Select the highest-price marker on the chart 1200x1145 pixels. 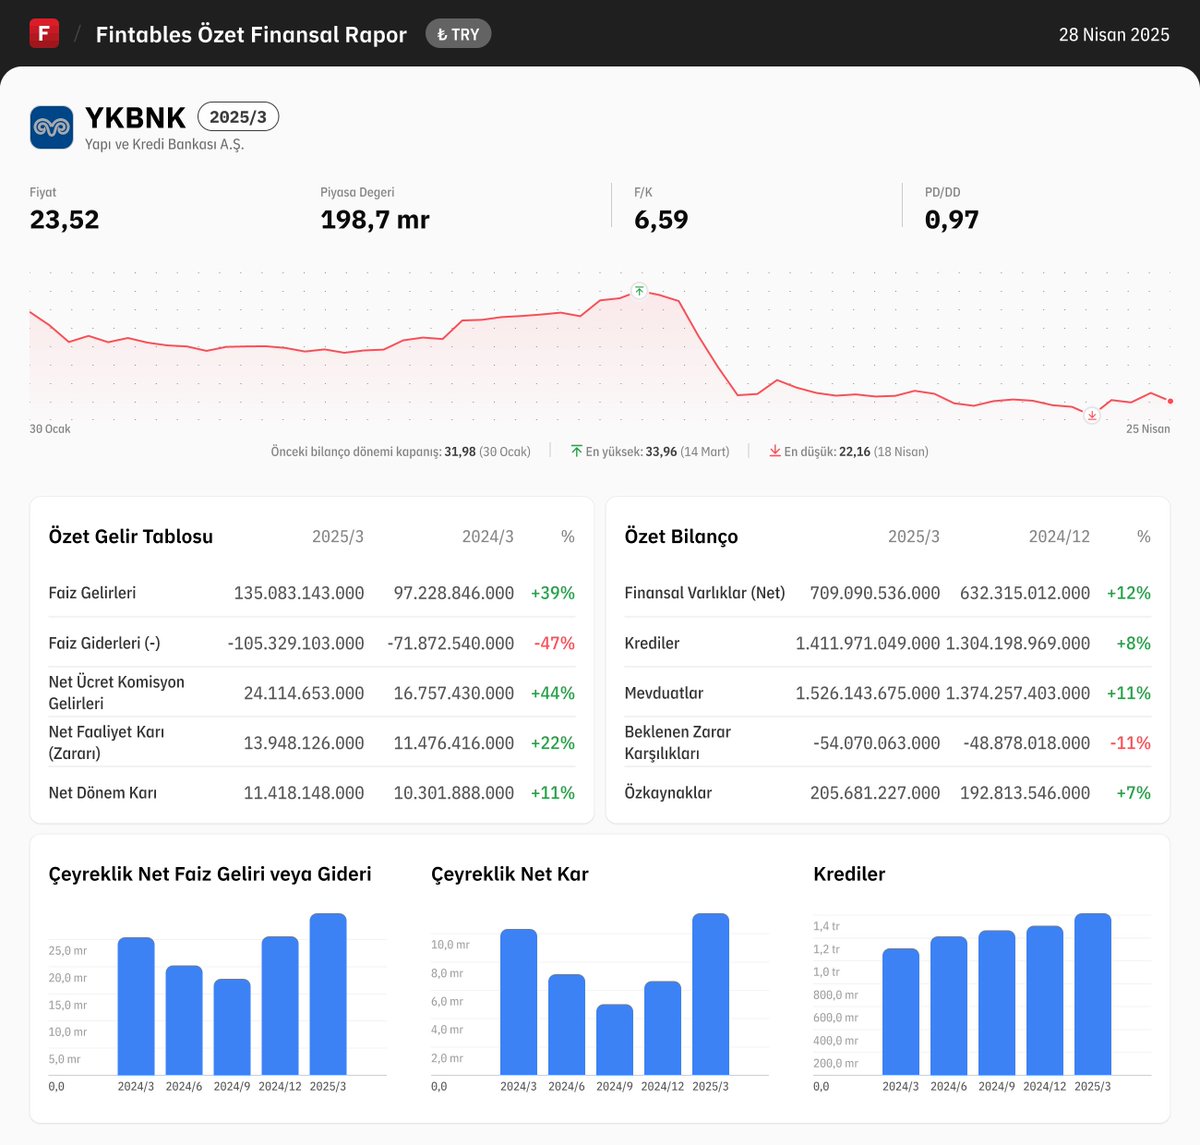(x=638, y=291)
